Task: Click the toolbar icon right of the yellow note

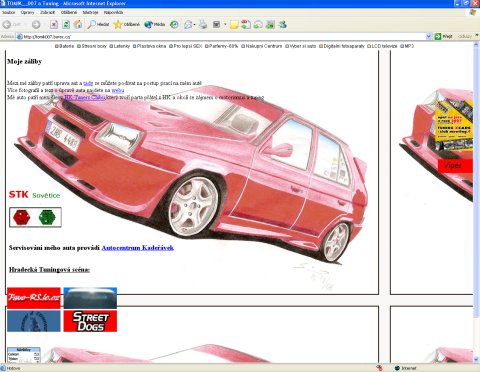Action: click(246, 24)
